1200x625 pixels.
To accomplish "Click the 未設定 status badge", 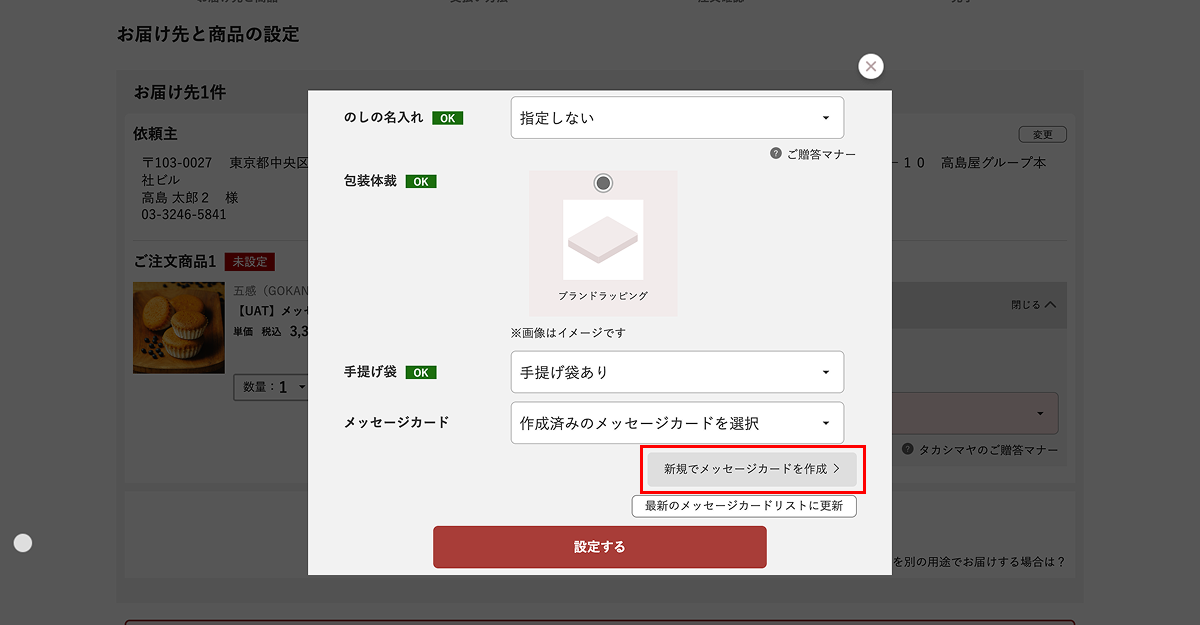I will tap(249, 262).
